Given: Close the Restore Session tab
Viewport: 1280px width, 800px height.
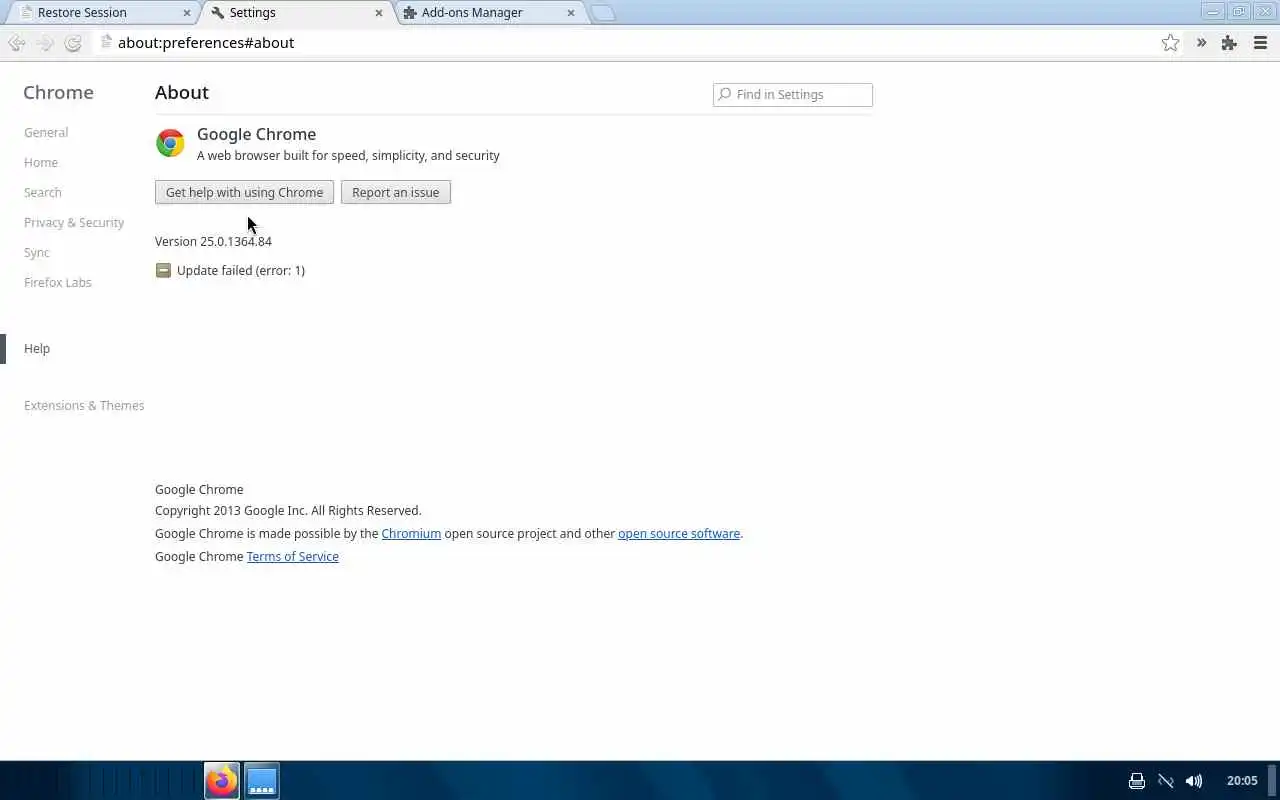Looking at the screenshot, I should (186, 13).
